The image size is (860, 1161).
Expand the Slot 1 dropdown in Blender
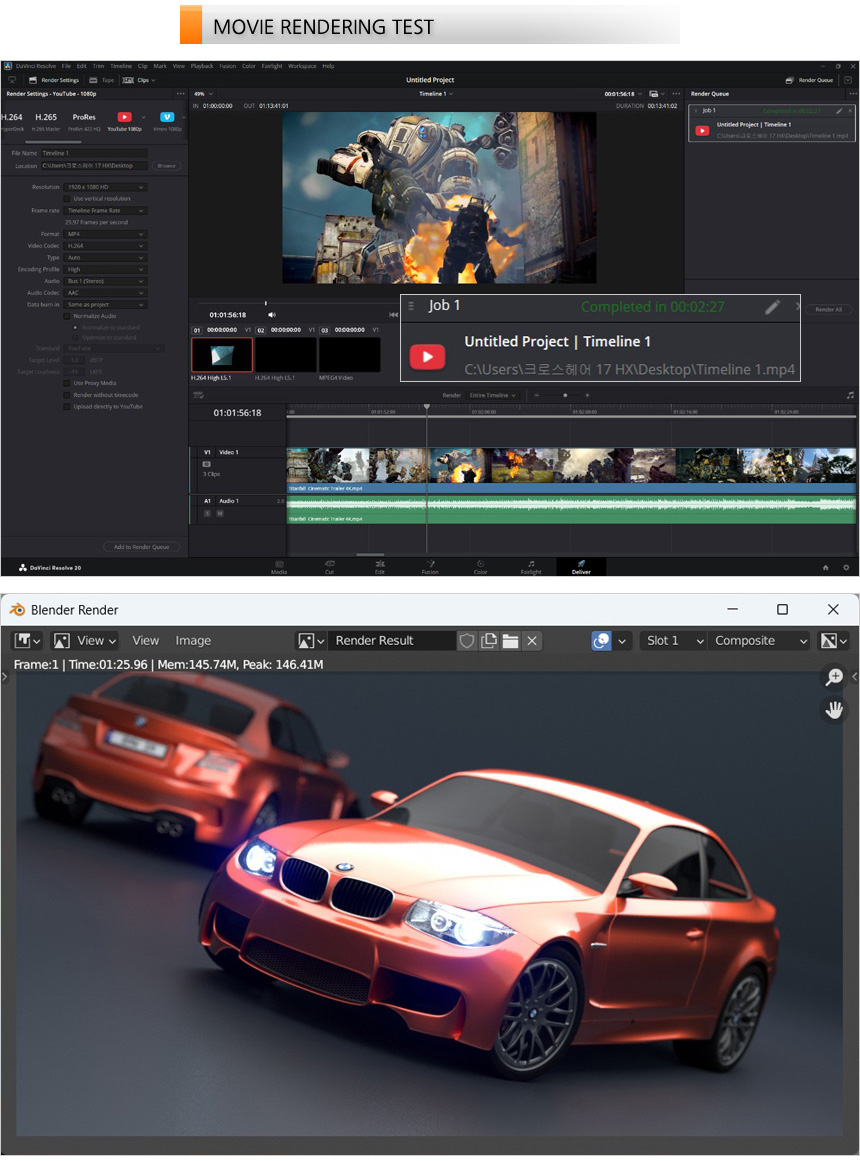(672, 641)
